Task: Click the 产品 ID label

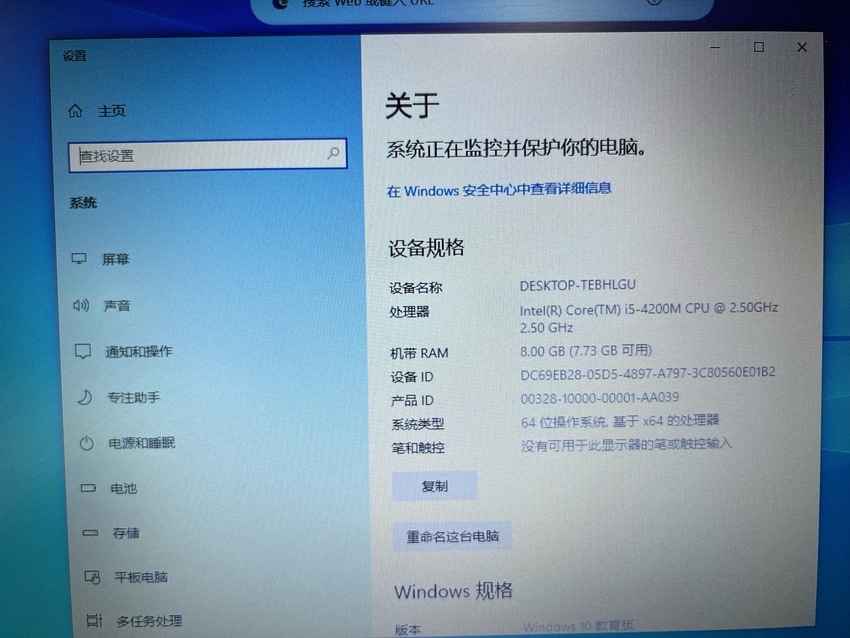Action: click(x=413, y=401)
